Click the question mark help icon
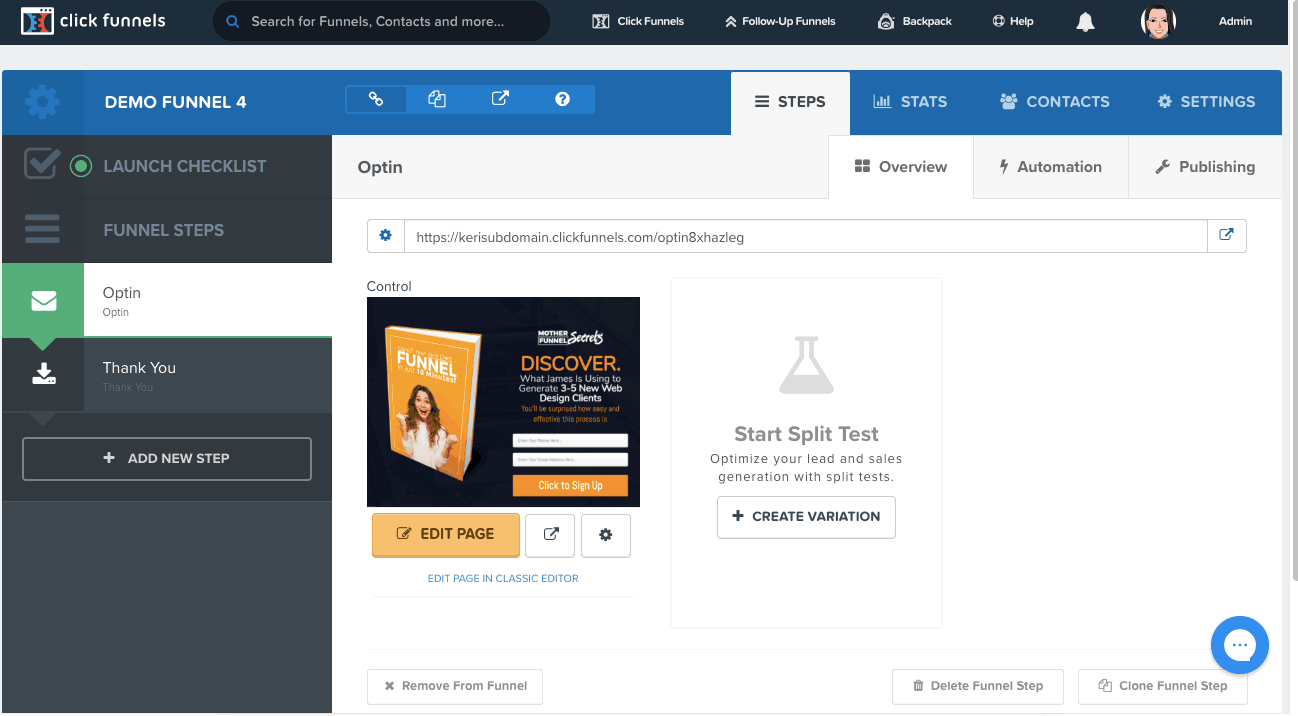Screen dimensions: 1298x716 [x=562, y=99]
